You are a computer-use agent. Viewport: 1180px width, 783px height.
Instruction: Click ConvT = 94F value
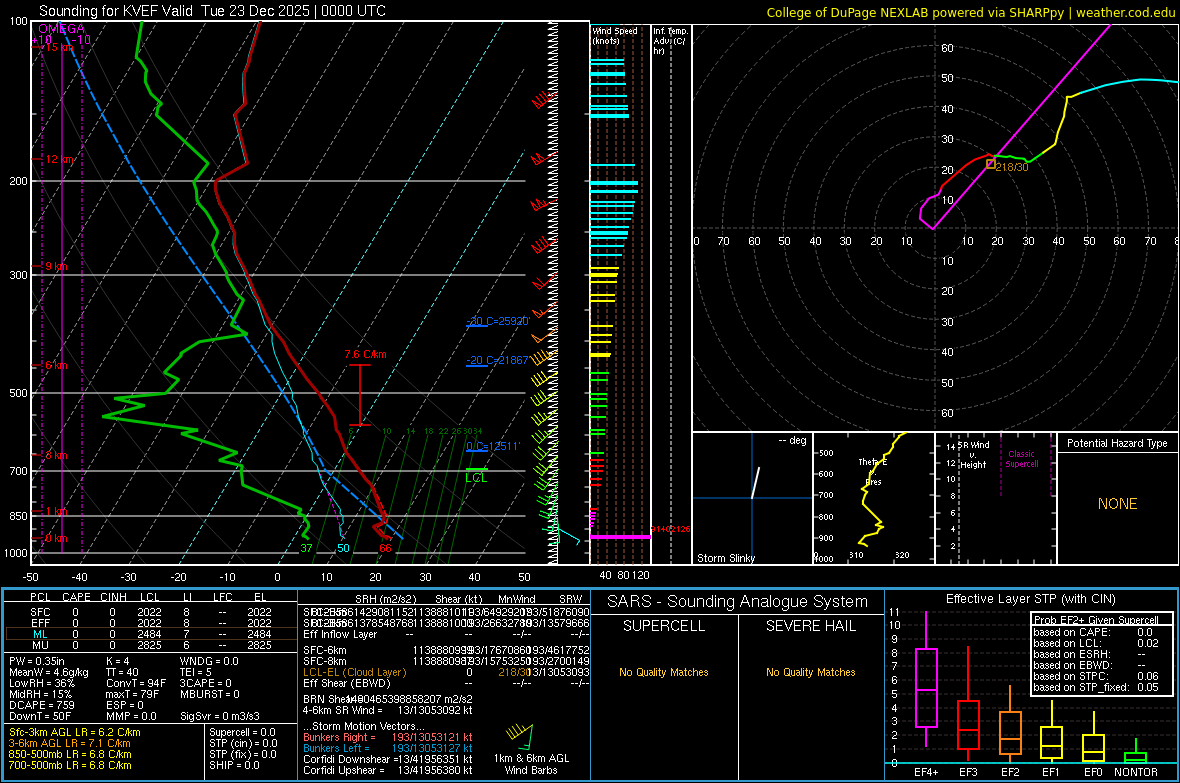coord(136,684)
